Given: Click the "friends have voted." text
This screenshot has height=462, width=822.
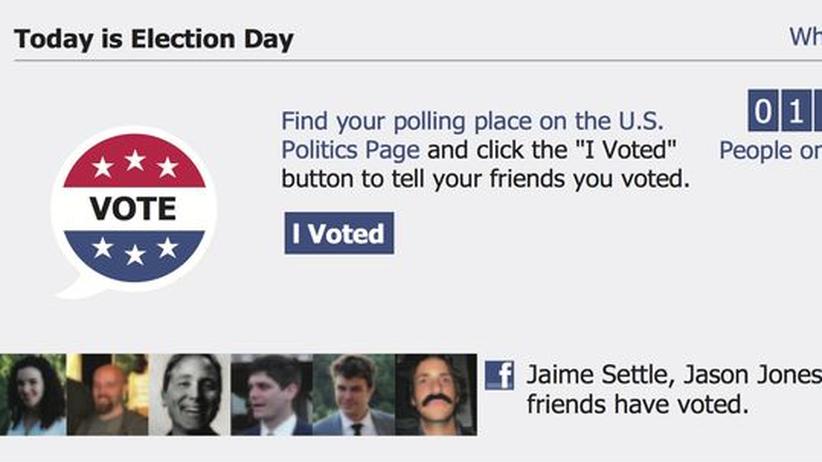Looking at the screenshot, I should pyautogui.click(x=638, y=404).
